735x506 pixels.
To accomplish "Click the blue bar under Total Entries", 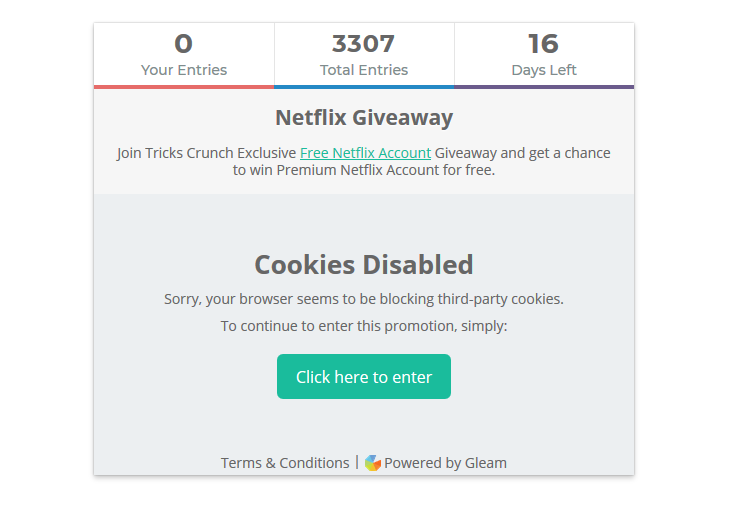I will click(x=364, y=87).
